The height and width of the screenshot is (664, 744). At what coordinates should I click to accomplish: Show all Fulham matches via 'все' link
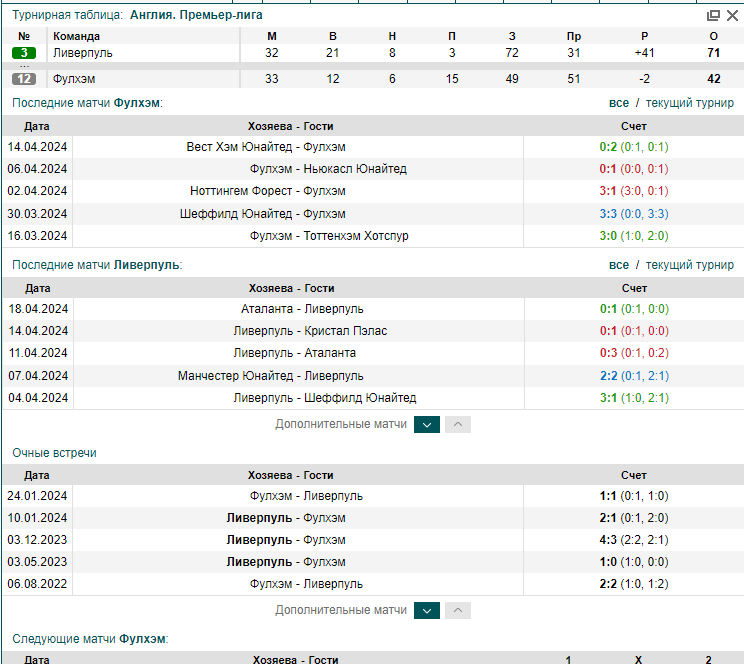619,103
